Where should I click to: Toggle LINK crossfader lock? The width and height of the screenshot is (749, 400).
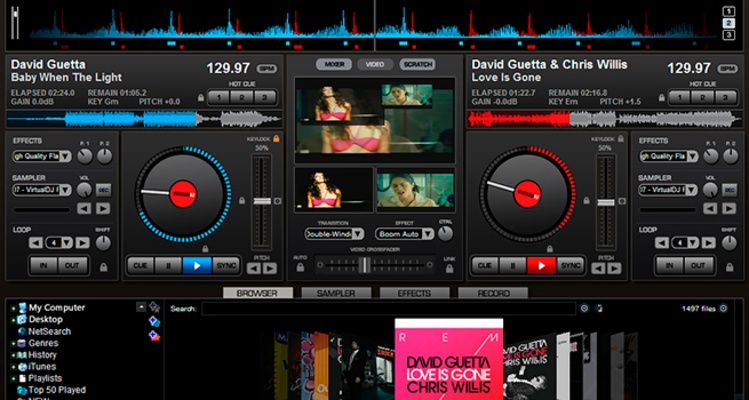pyautogui.click(x=449, y=269)
